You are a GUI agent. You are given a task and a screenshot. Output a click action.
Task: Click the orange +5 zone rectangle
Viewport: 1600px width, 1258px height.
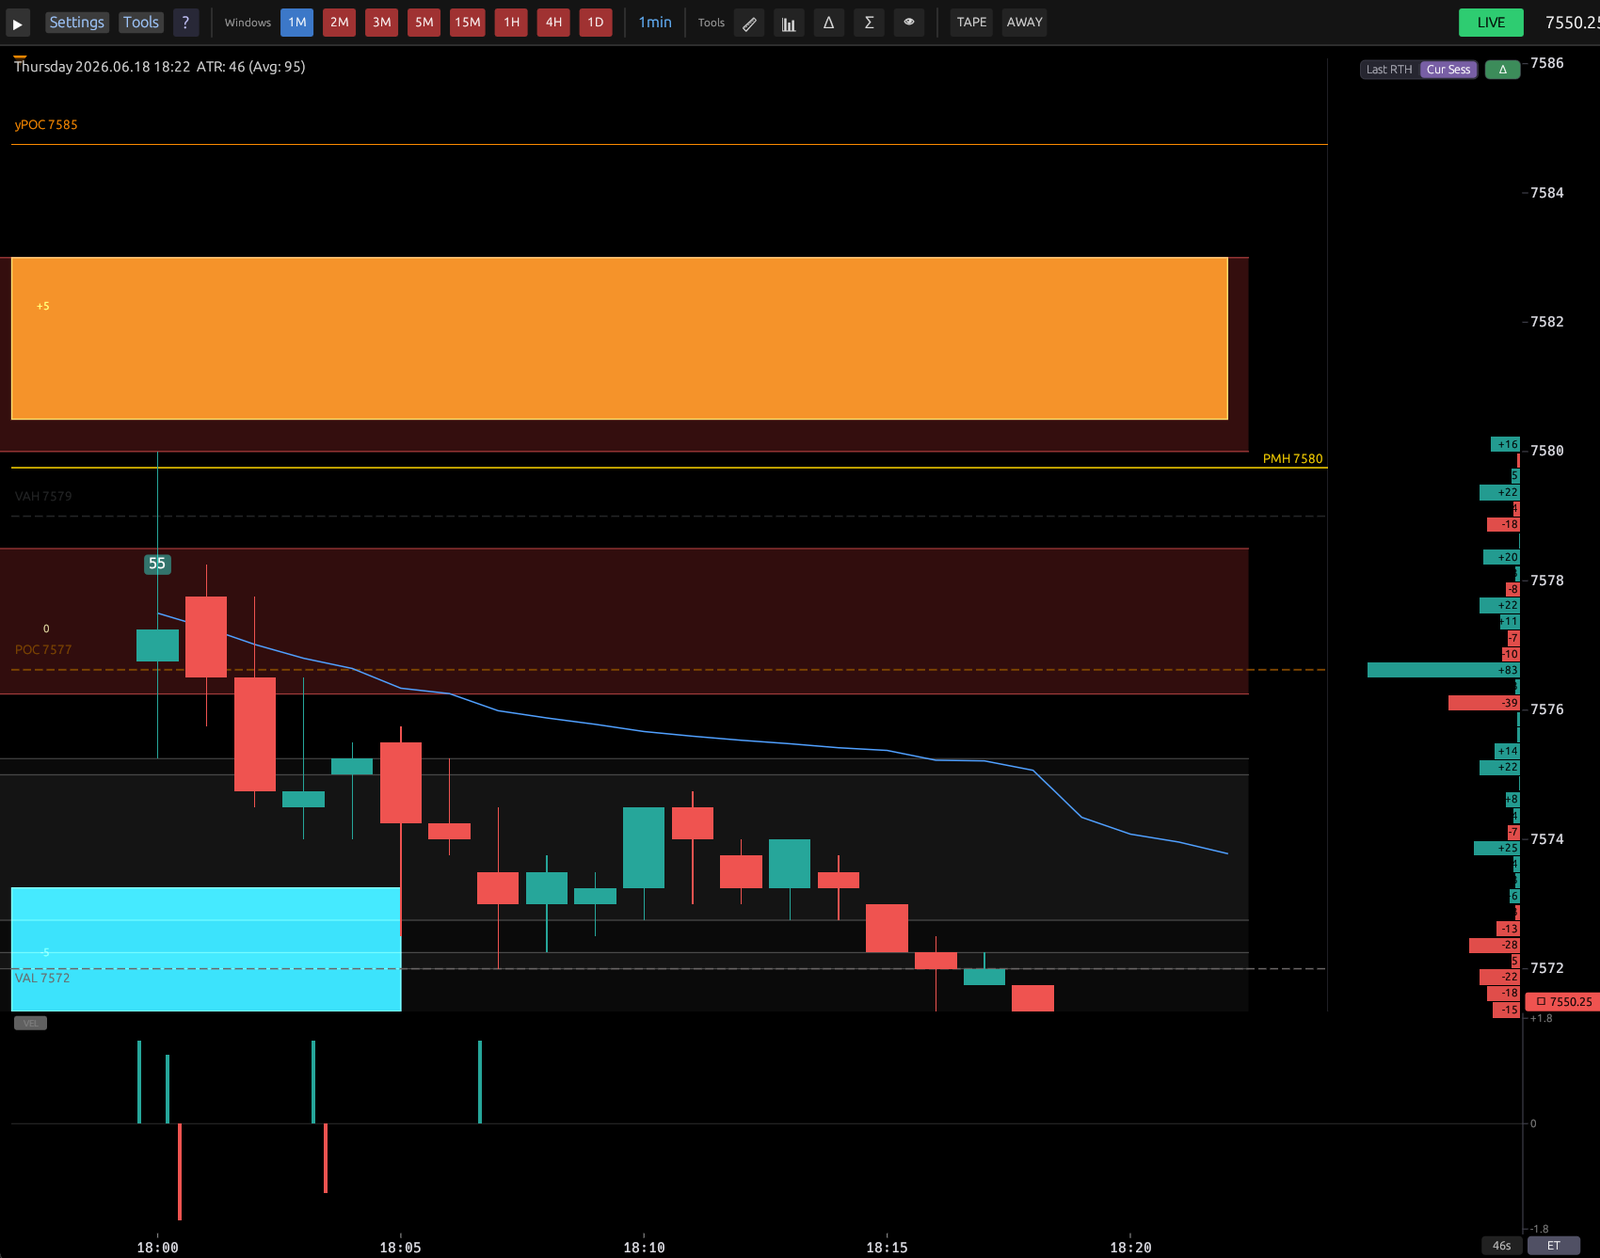619,338
